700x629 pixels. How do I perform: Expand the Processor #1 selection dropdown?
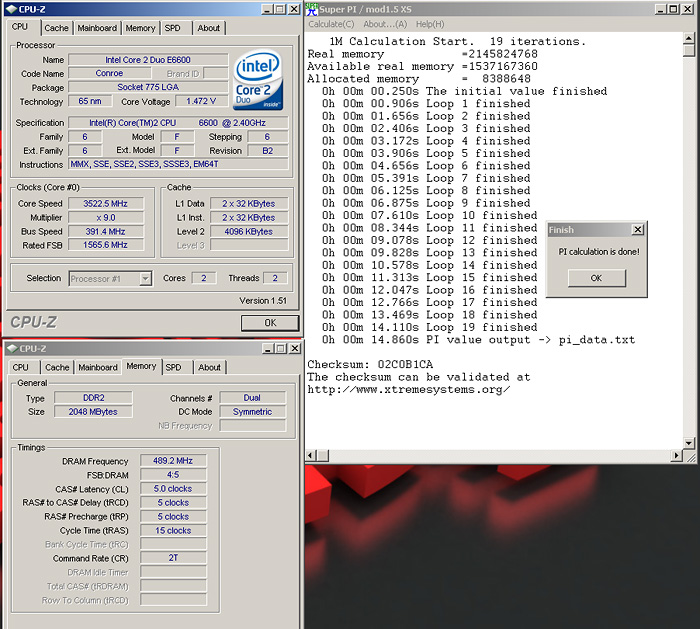tap(145, 279)
